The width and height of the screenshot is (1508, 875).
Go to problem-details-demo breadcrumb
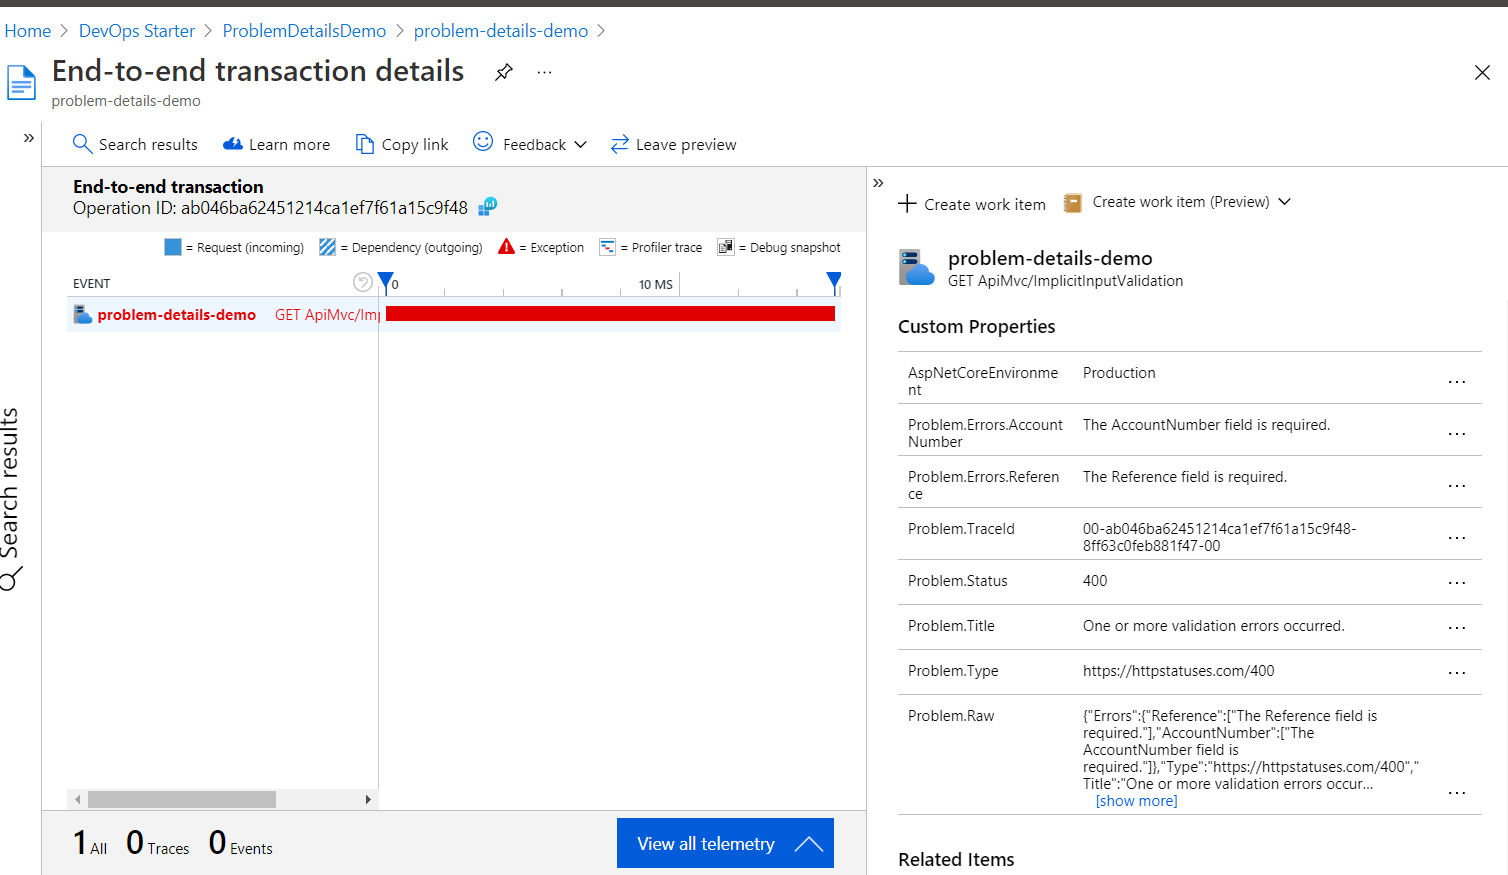coord(501,31)
